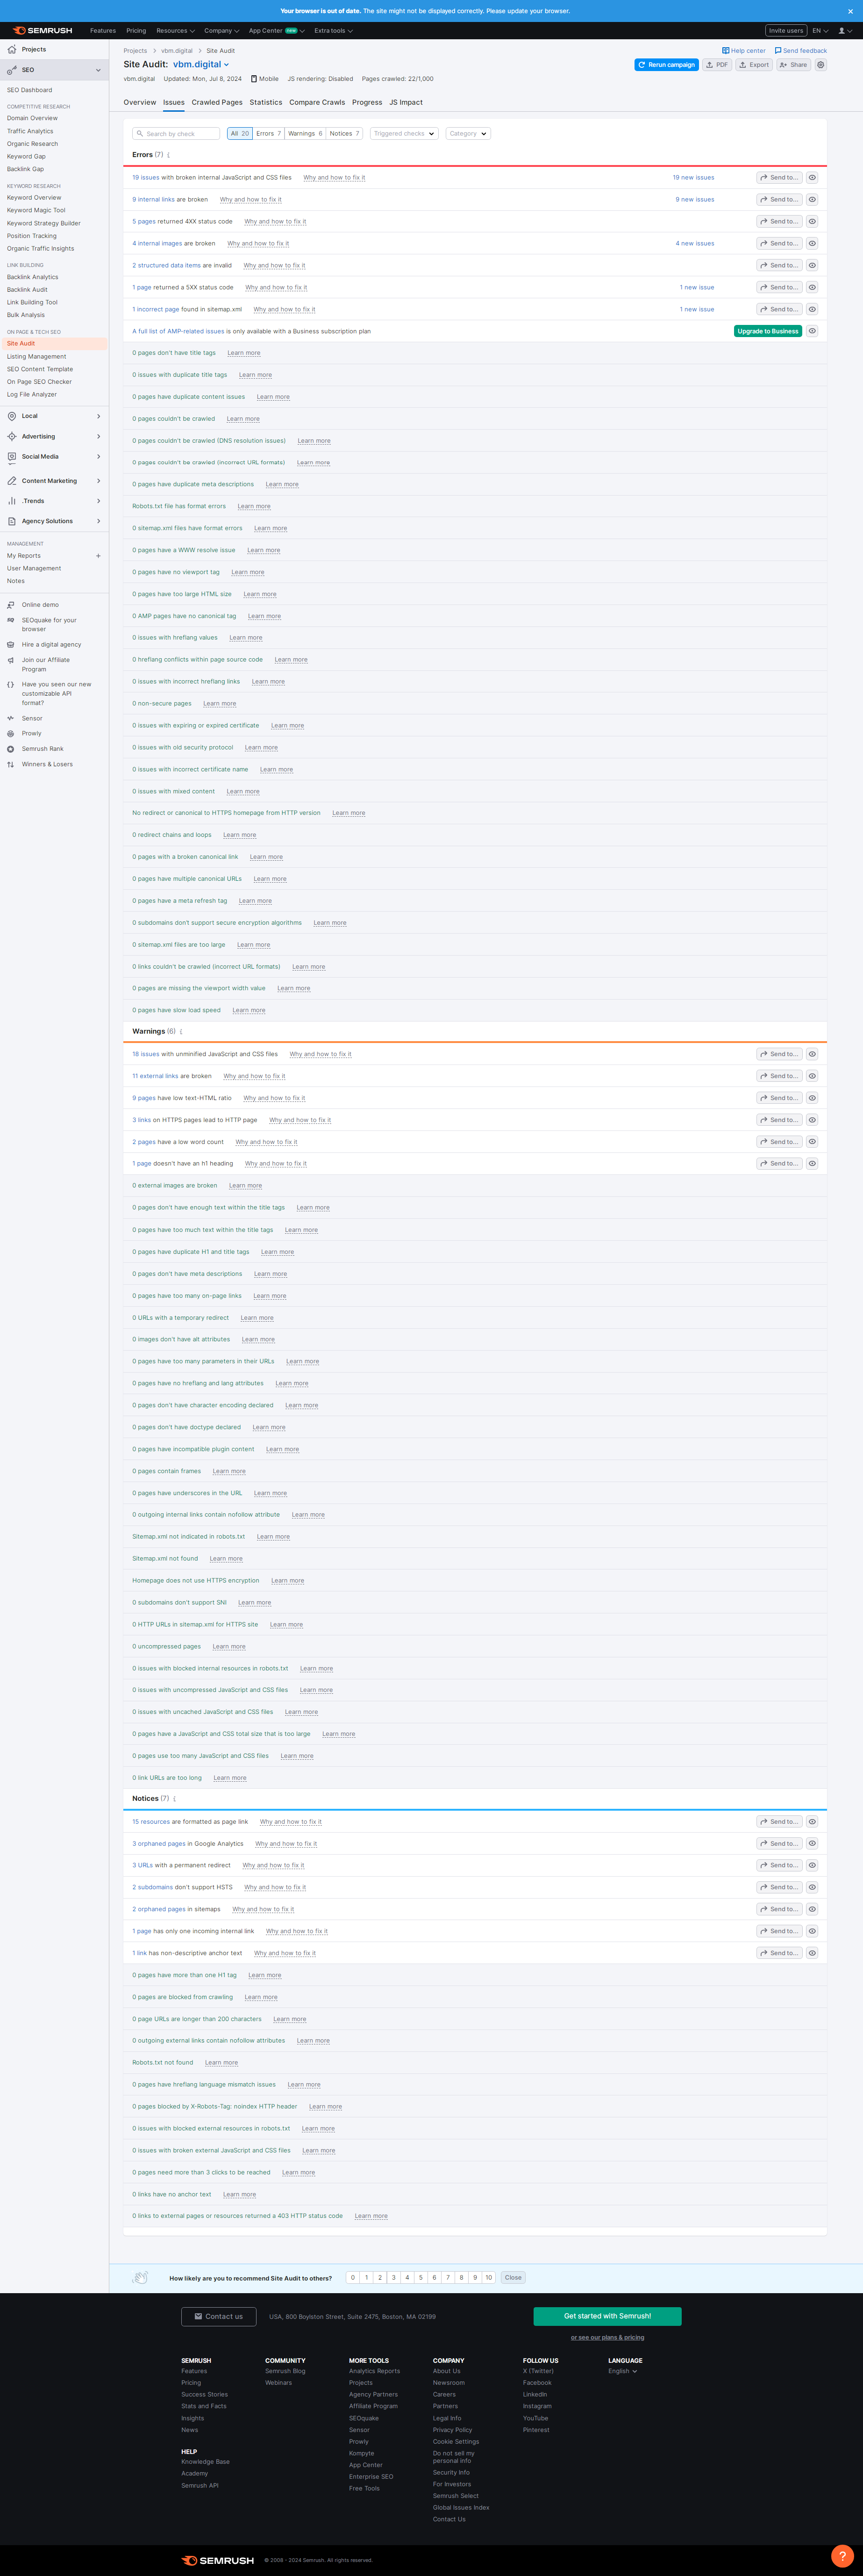Click the plus icon beside My Reports
863x2576 pixels.
coord(98,556)
